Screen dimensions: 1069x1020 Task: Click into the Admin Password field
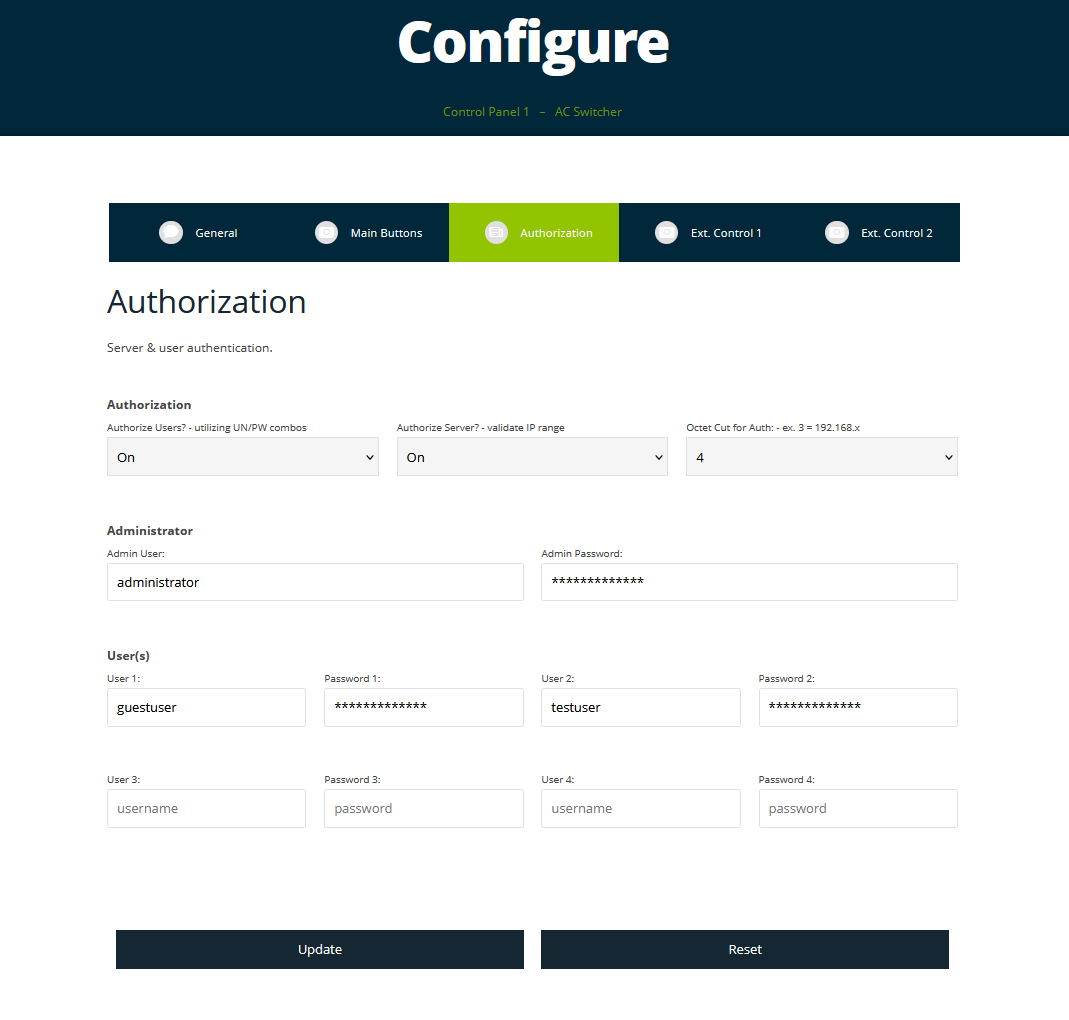point(749,582)
